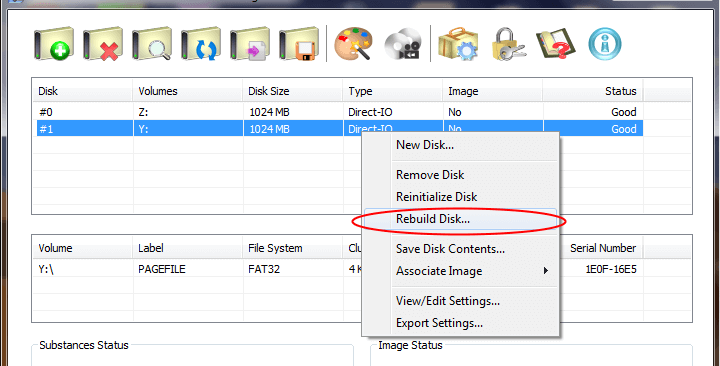
Task: Click the padlock and keys icon
Action: point(508,44)
